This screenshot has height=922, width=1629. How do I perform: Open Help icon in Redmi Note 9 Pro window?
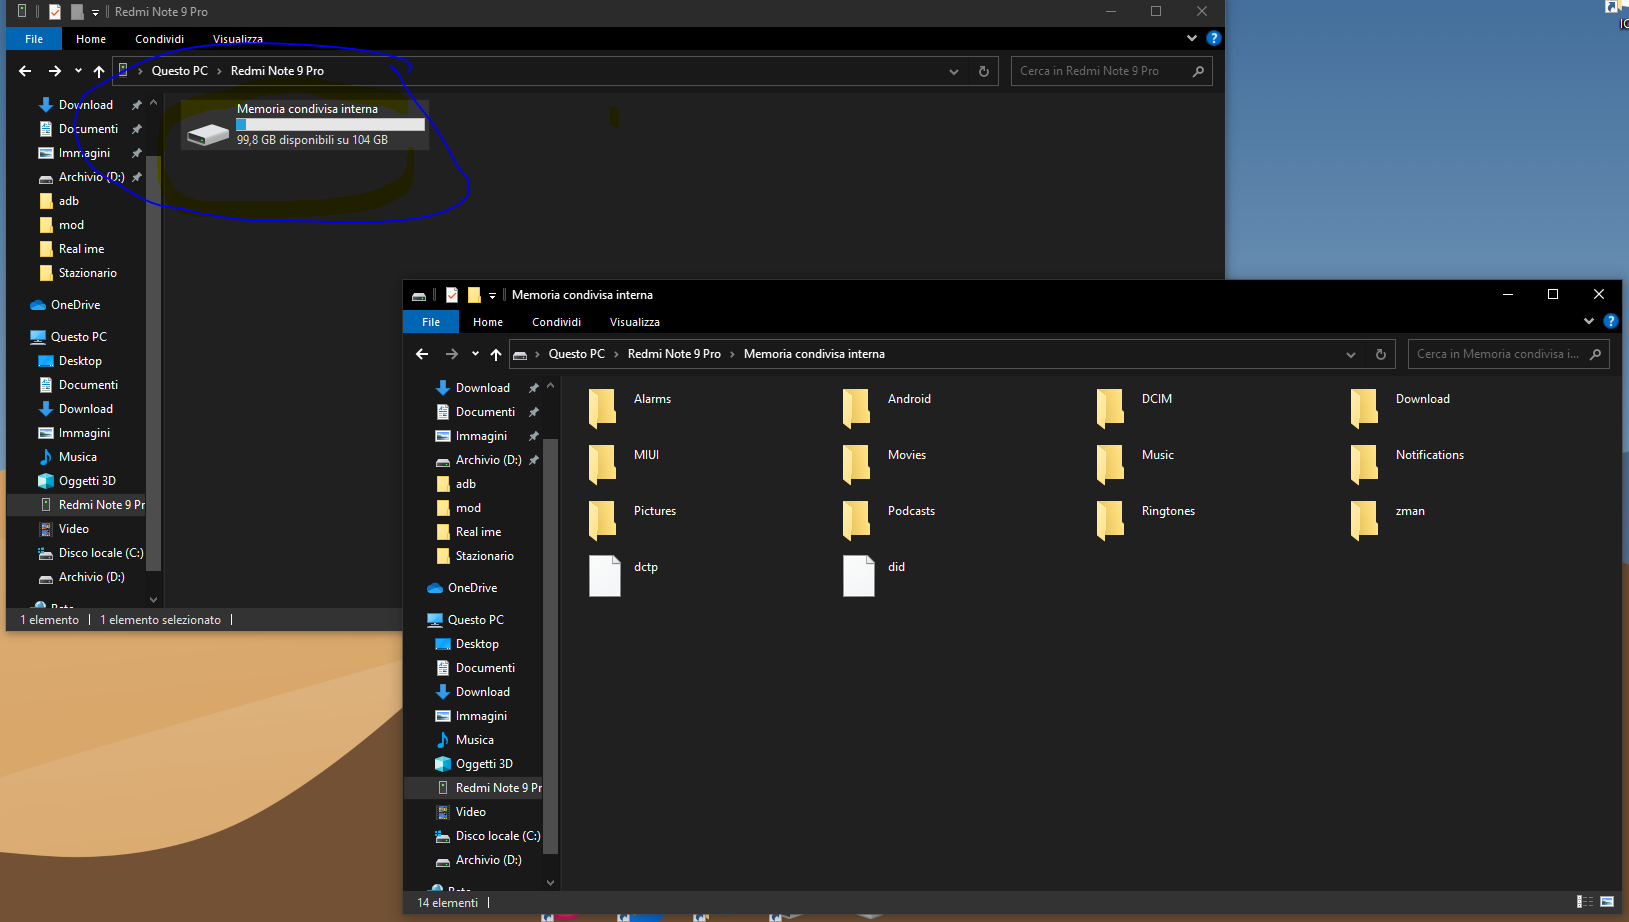click(1214, 38)
